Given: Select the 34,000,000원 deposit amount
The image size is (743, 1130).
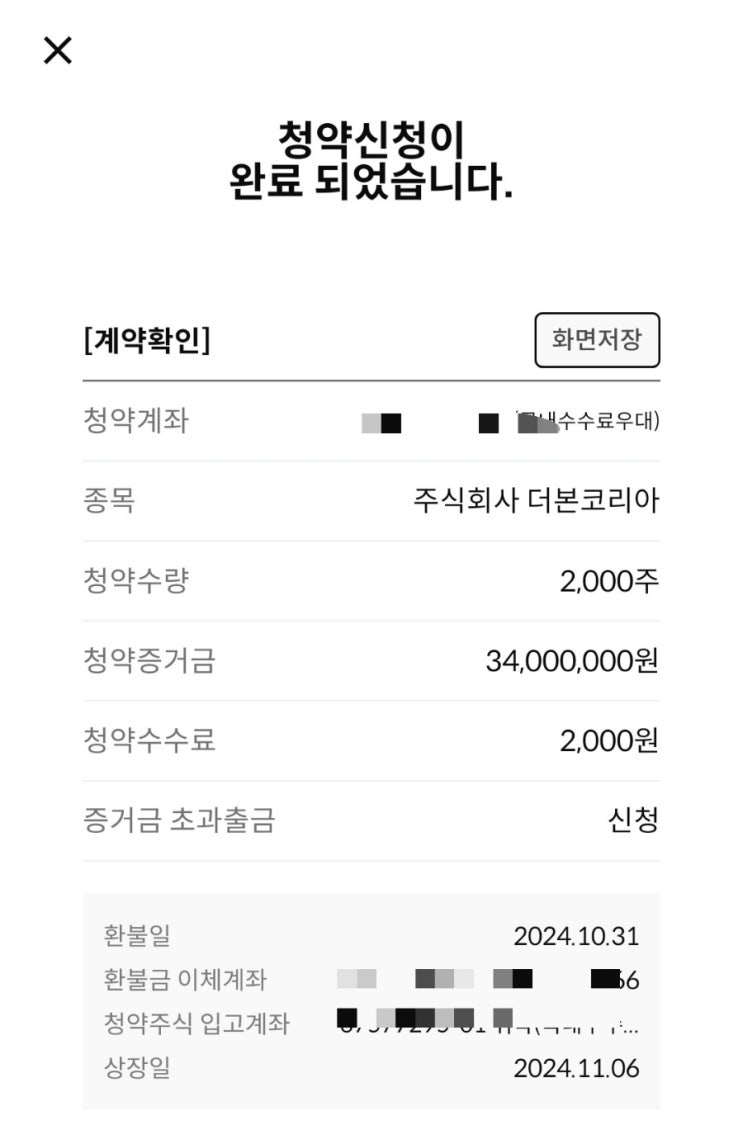Looking at the screenshot, I should pyautogui.click(x=571, y=660).
